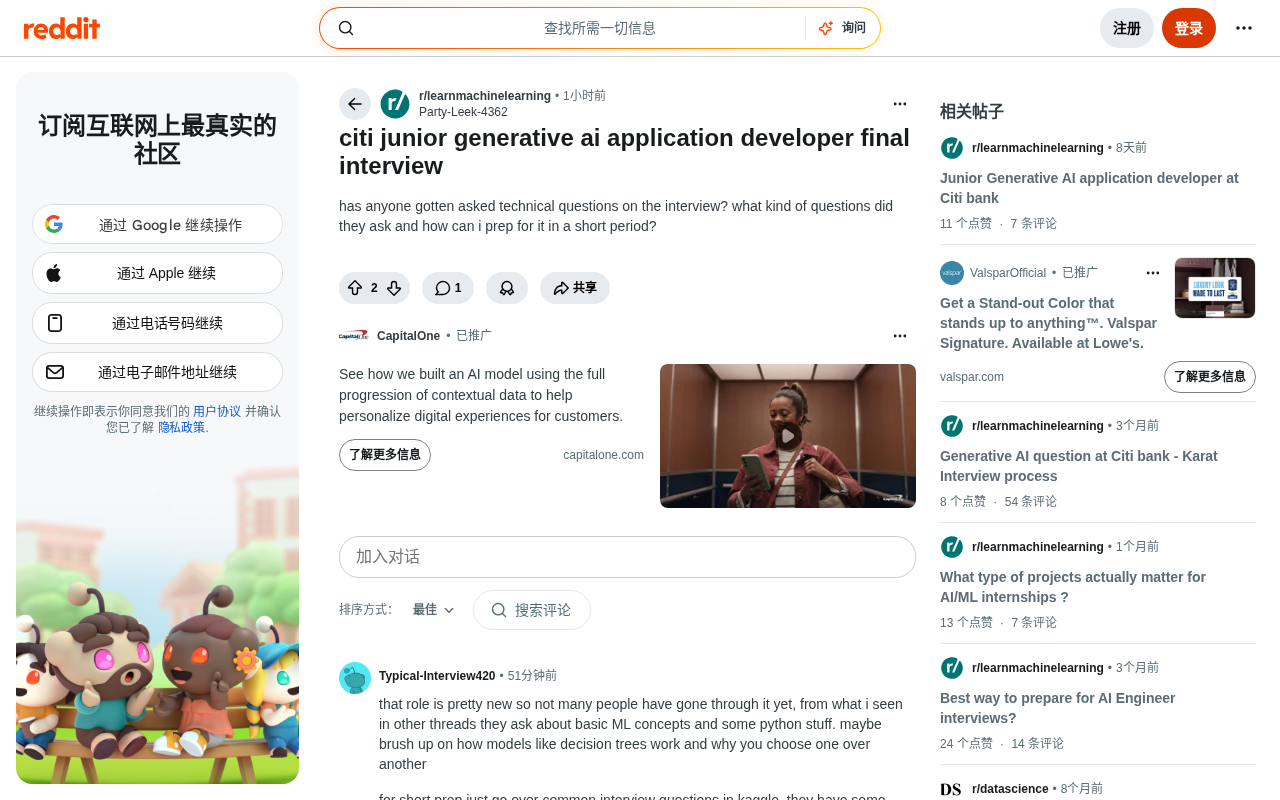Open the 用户协议 user agreement link
This screenshot has height=800, width=1280.
(217, 411)
